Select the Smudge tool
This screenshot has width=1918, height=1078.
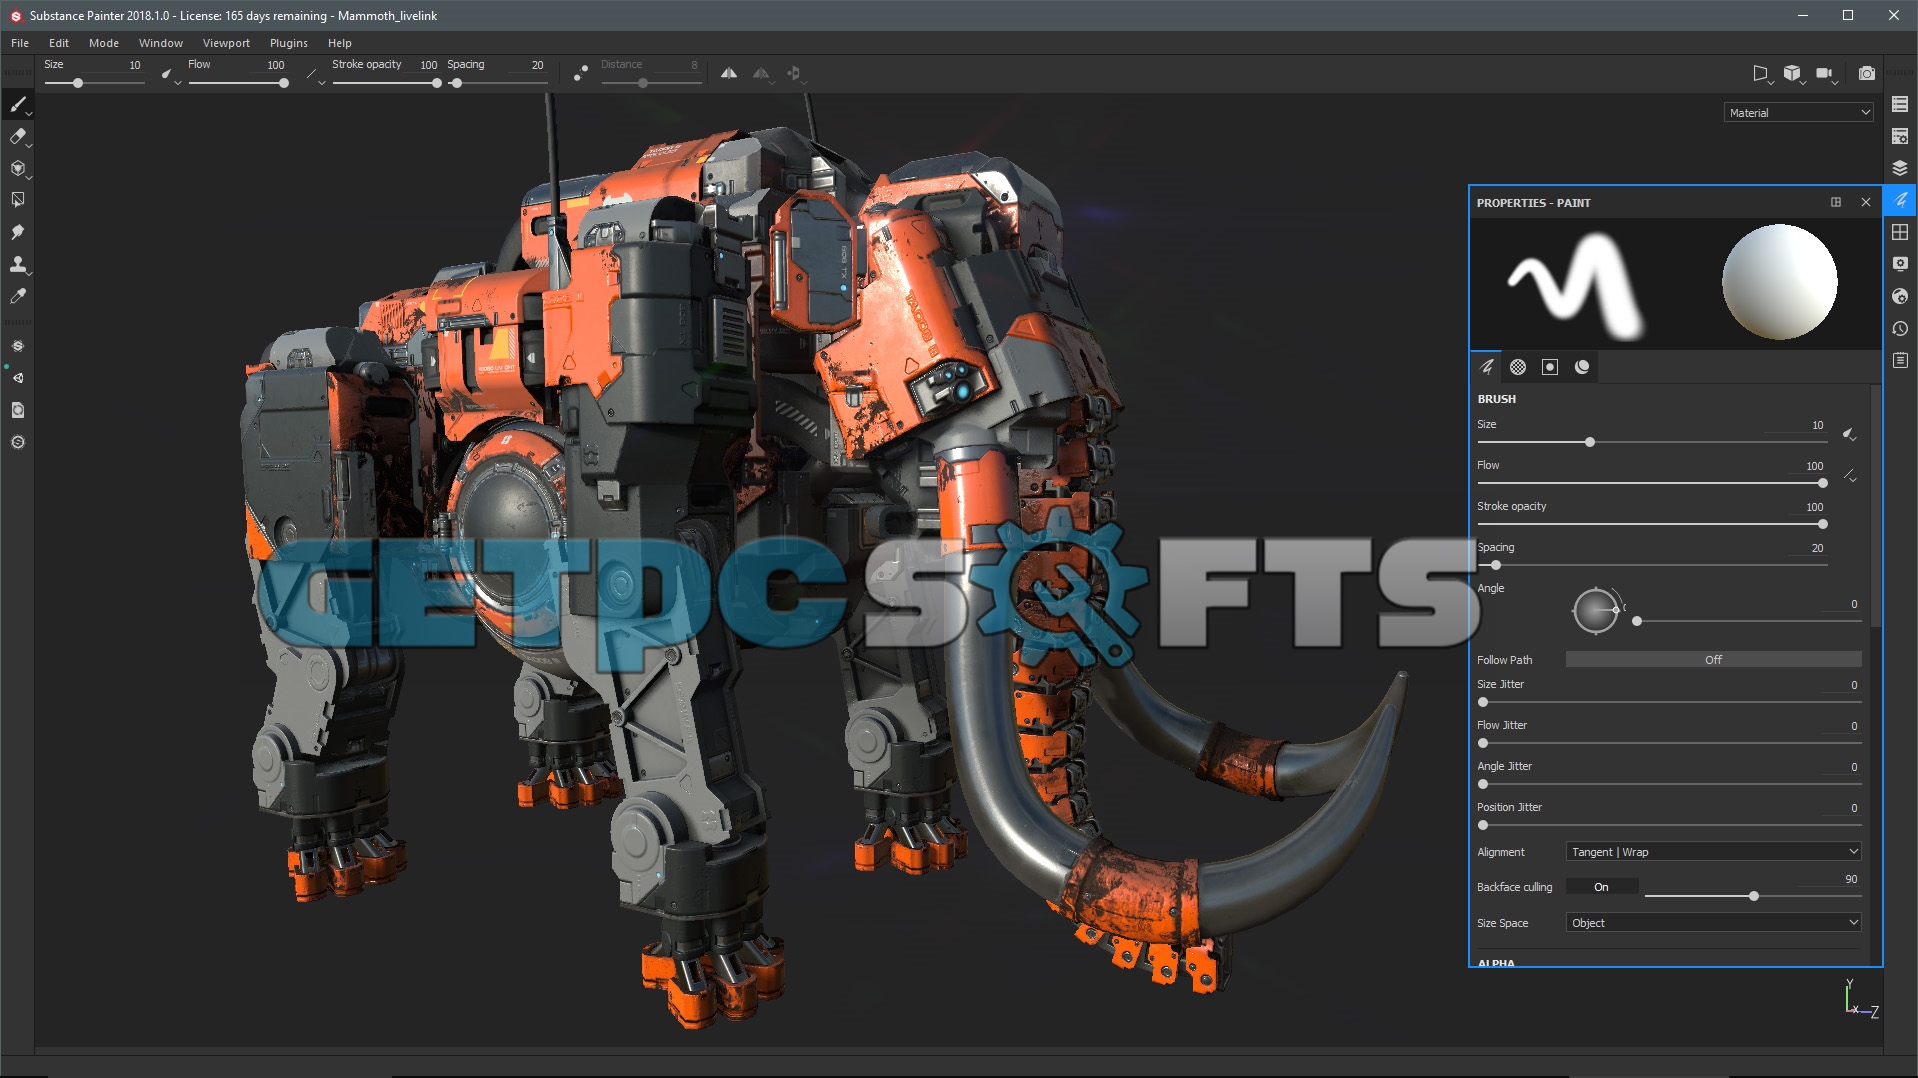click(17, 232)
